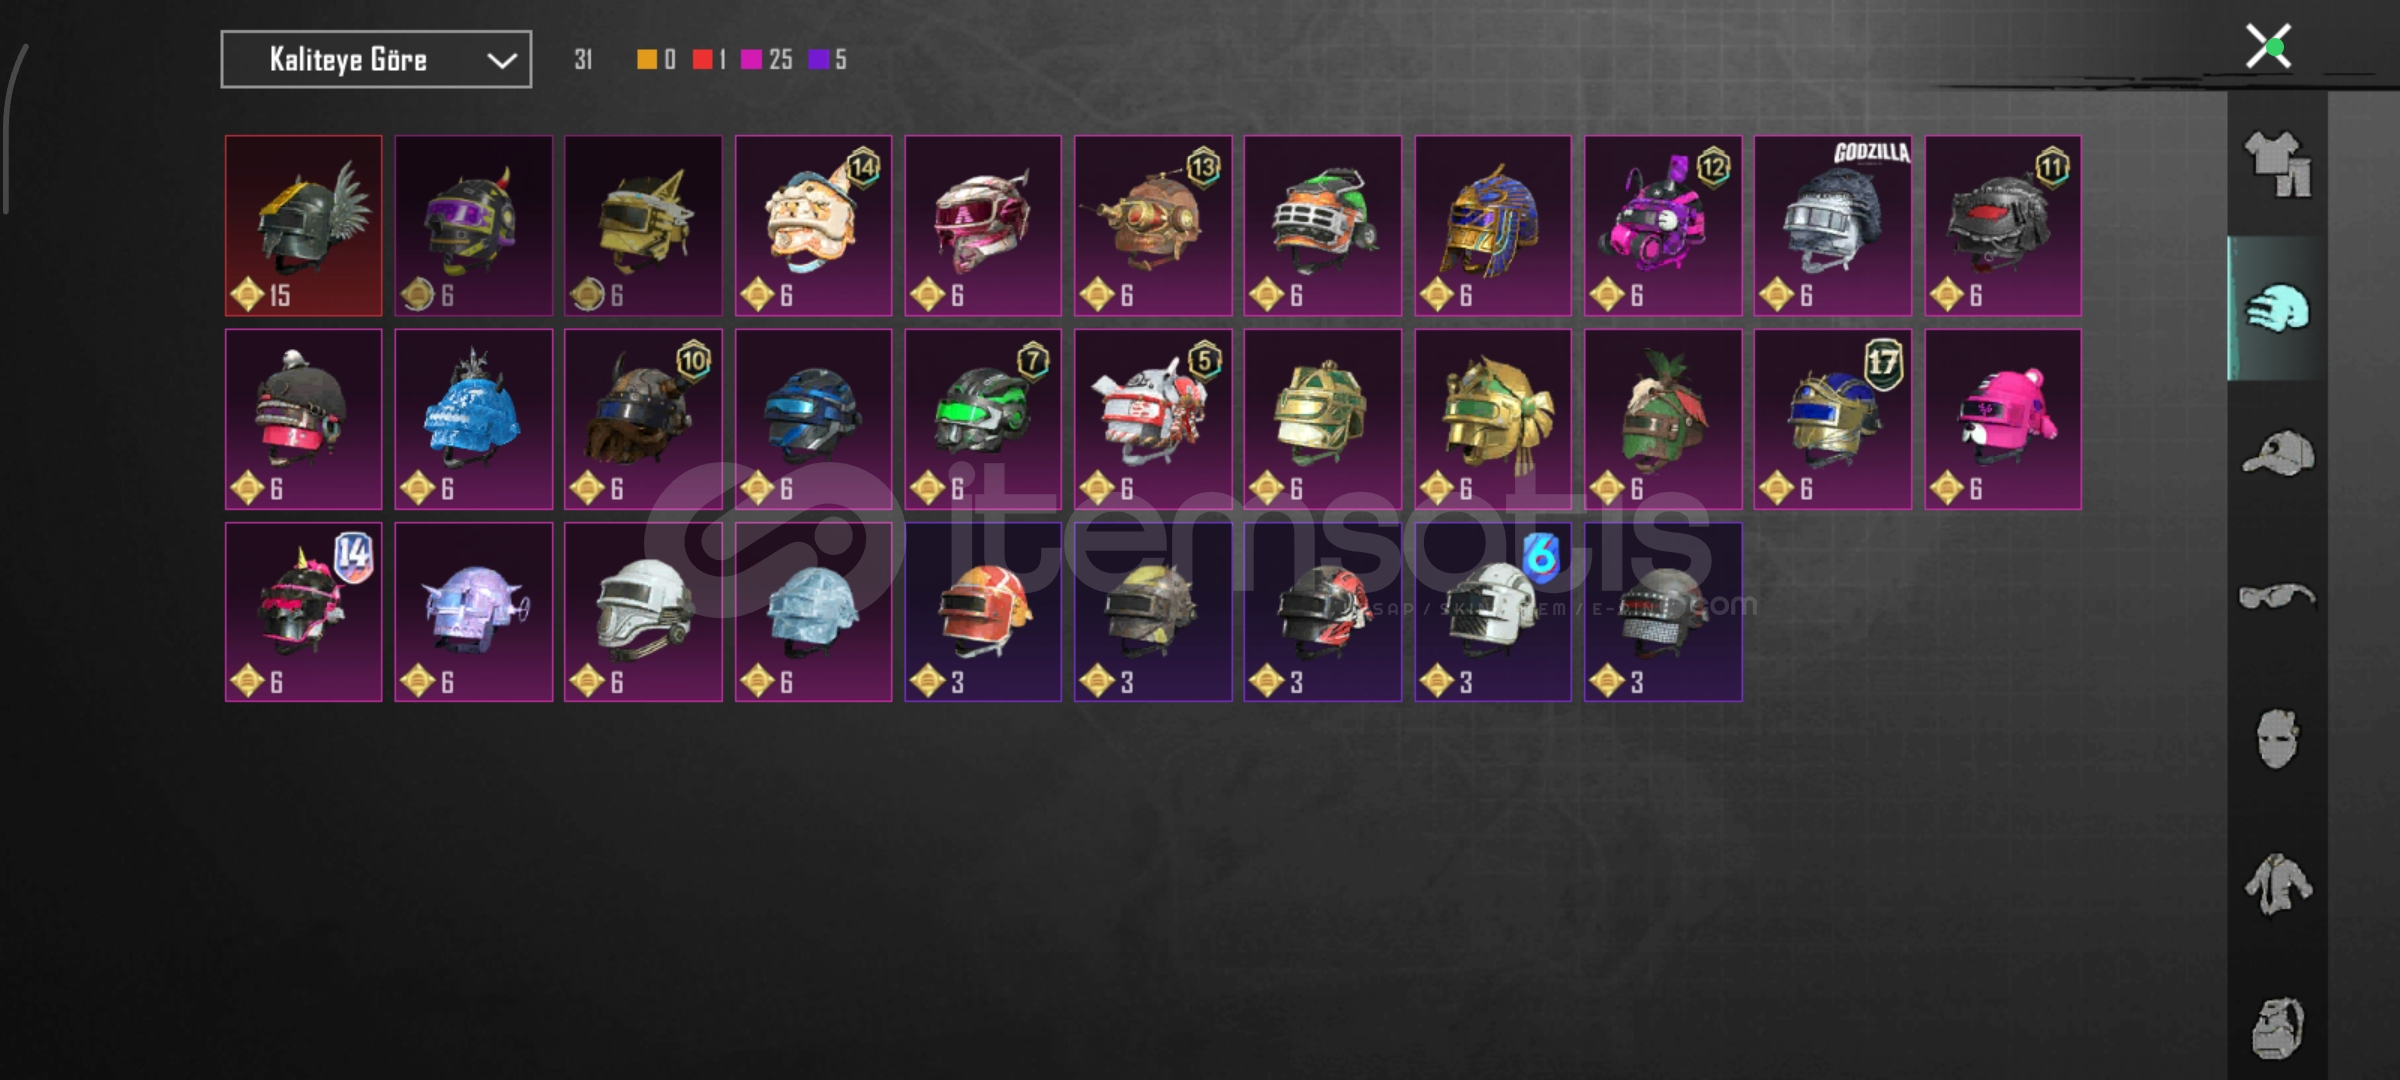Open the jacket category icon
The height and width of the screenshot is (1080, 2400).
point(2277,884)
